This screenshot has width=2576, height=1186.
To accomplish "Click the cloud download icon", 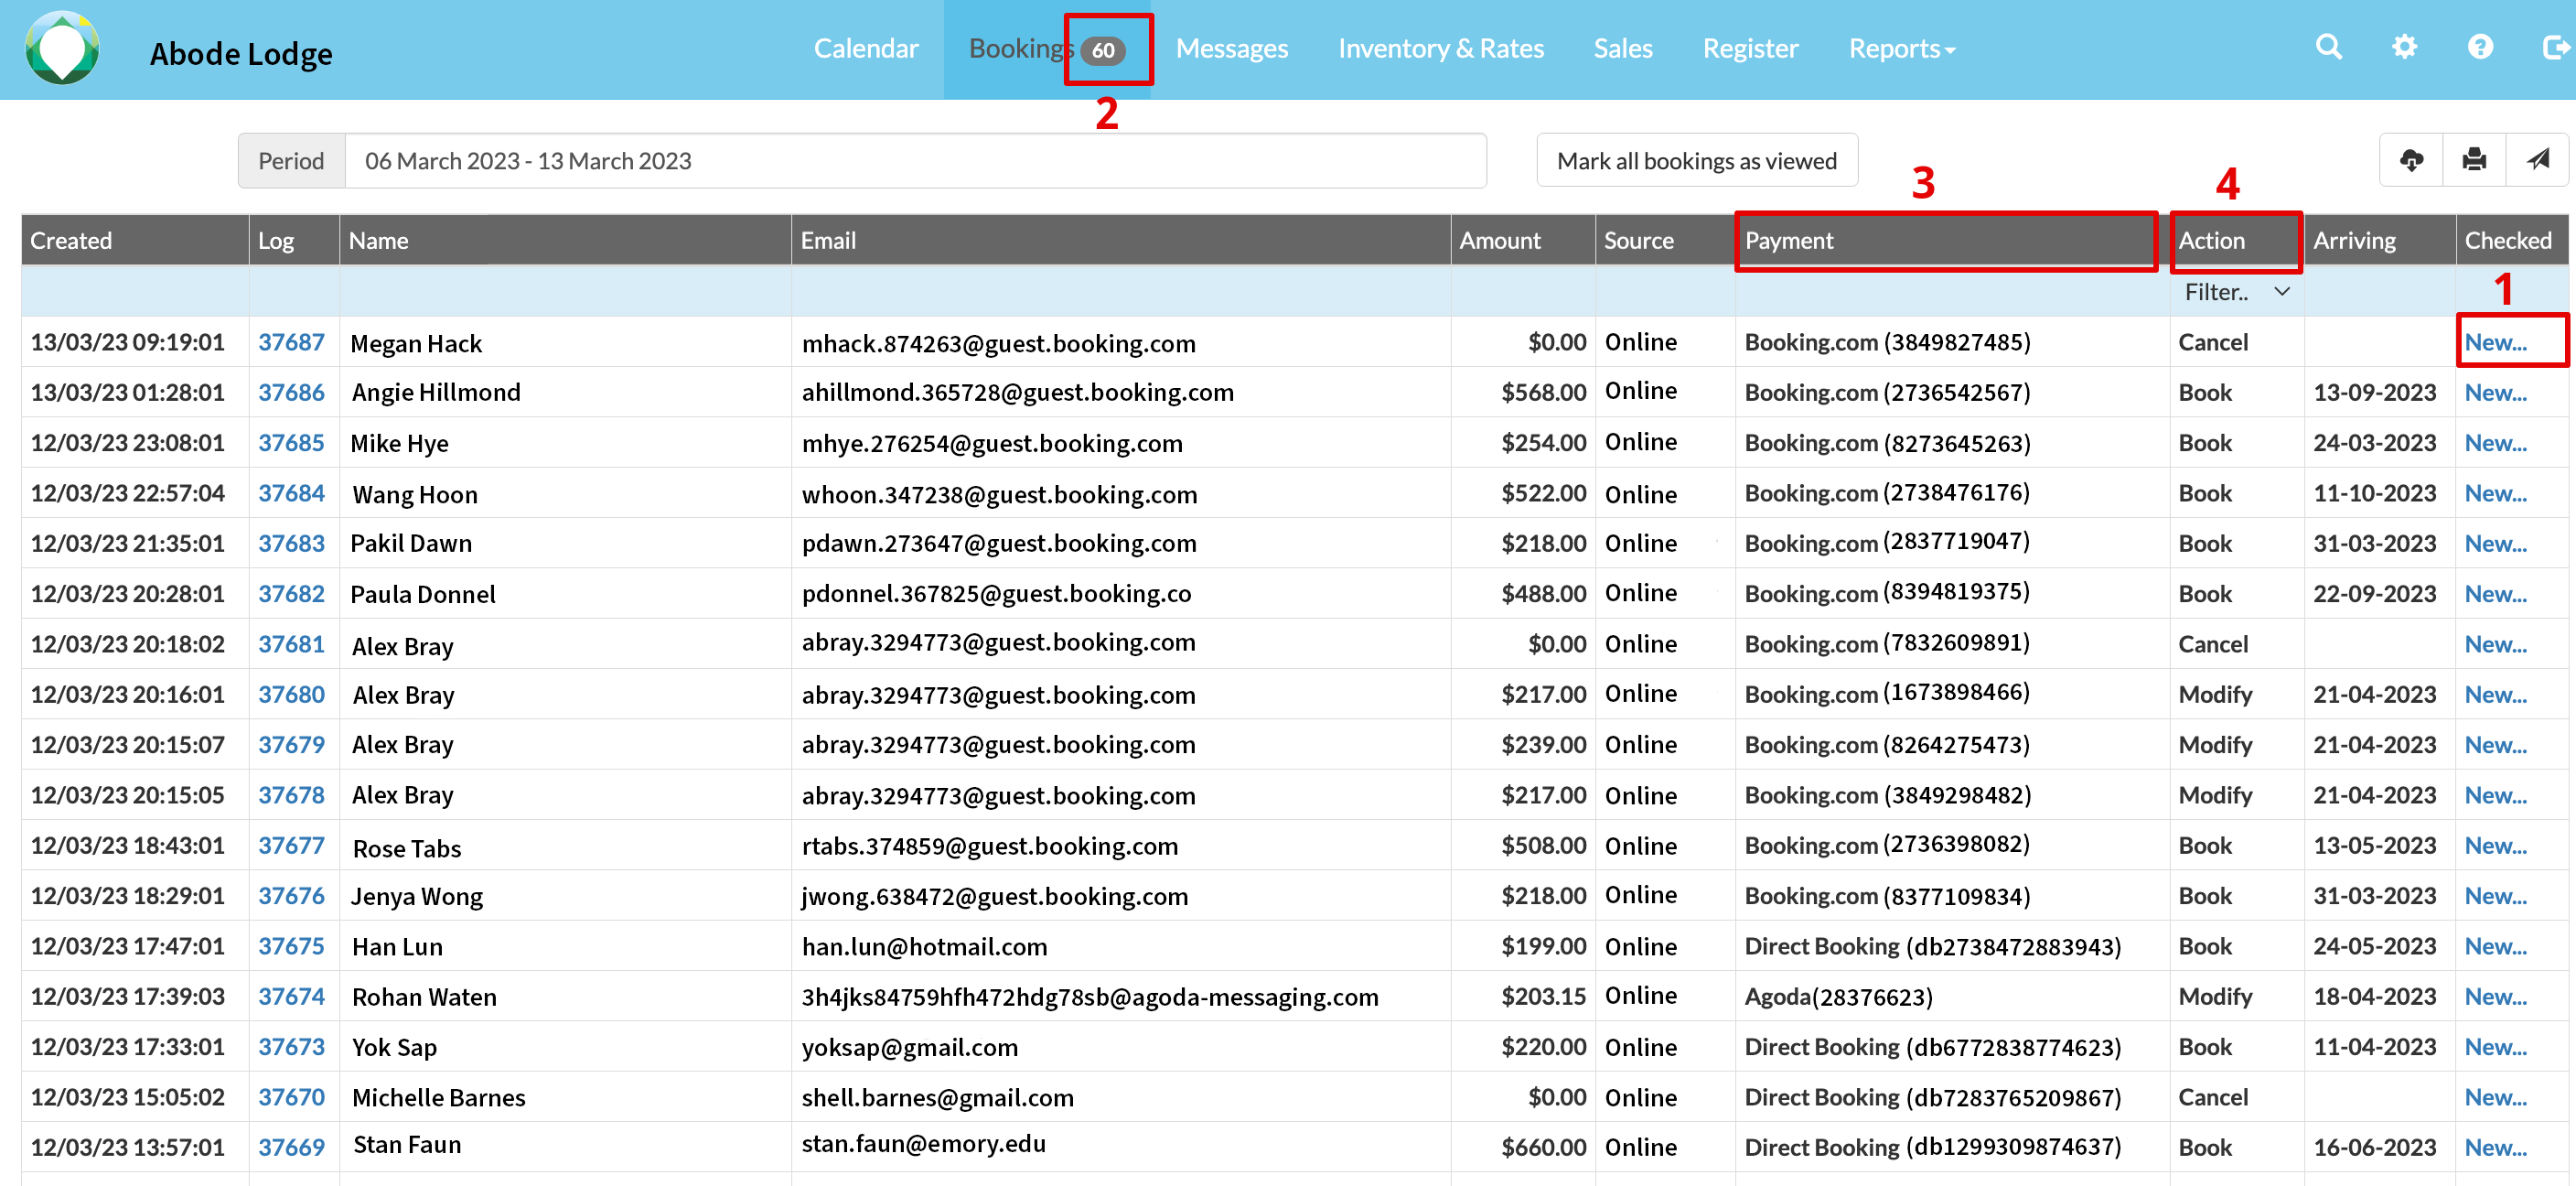I will click(2411, 160).
